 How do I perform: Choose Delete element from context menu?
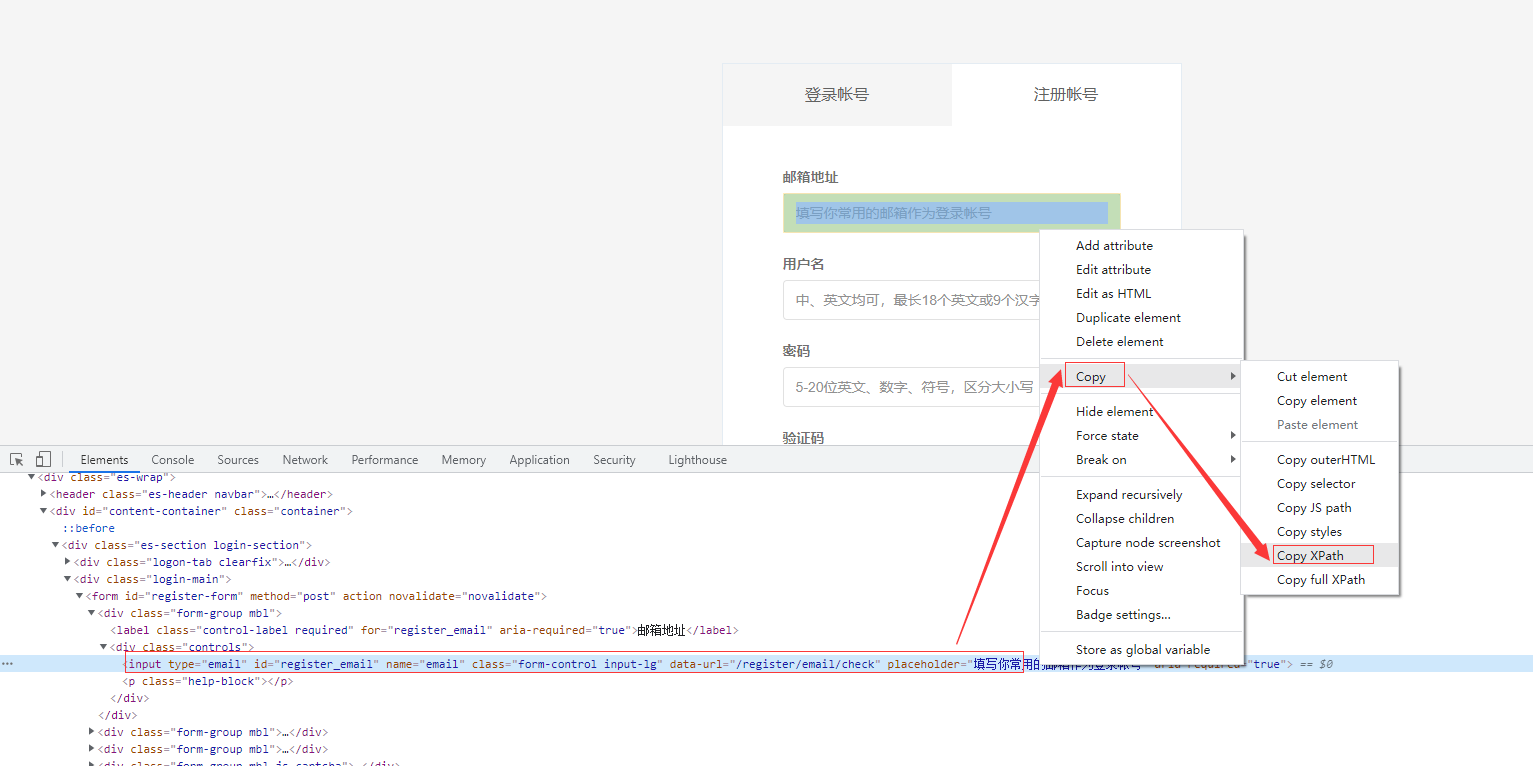[x=1141, y=342]
